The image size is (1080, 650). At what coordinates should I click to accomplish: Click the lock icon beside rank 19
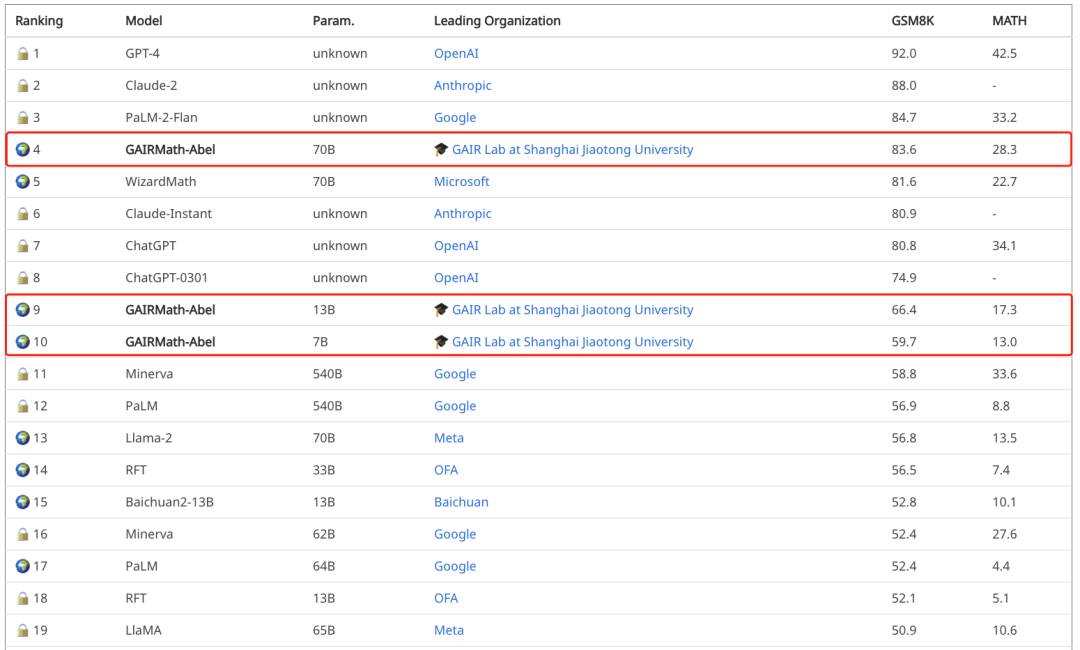click(x=23, y=630)
